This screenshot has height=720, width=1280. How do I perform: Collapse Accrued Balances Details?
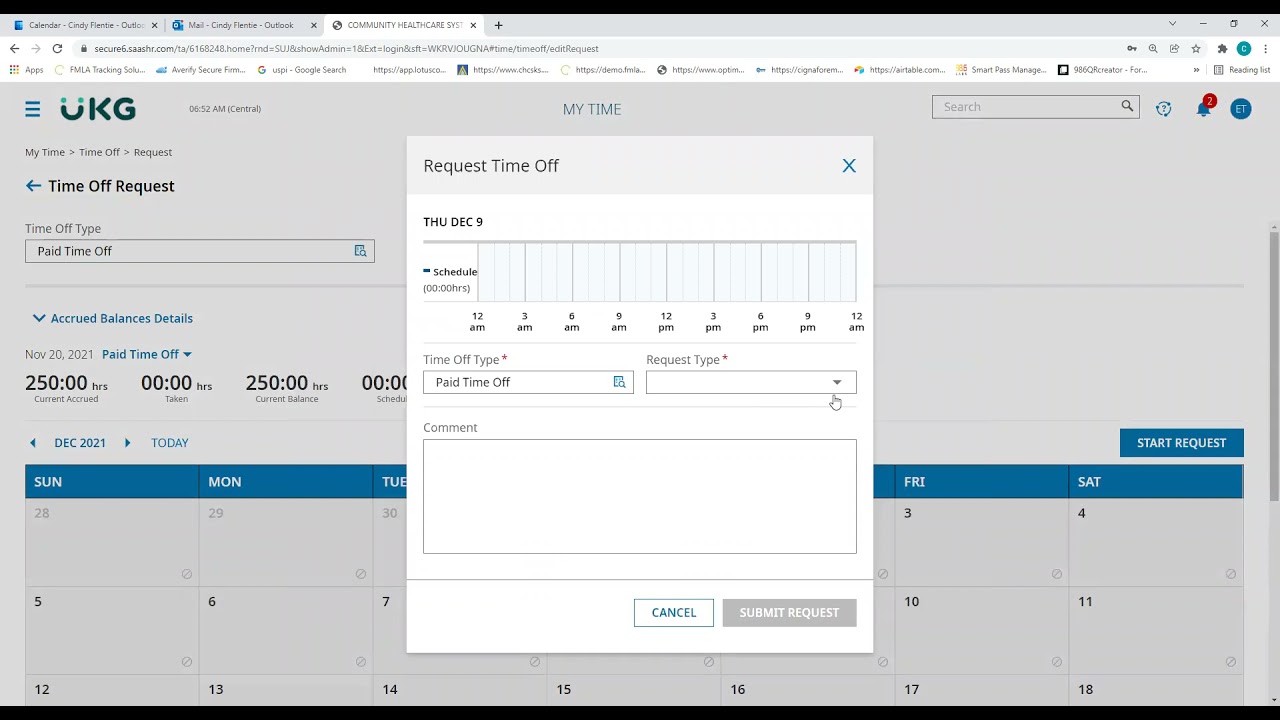[111, 318]
